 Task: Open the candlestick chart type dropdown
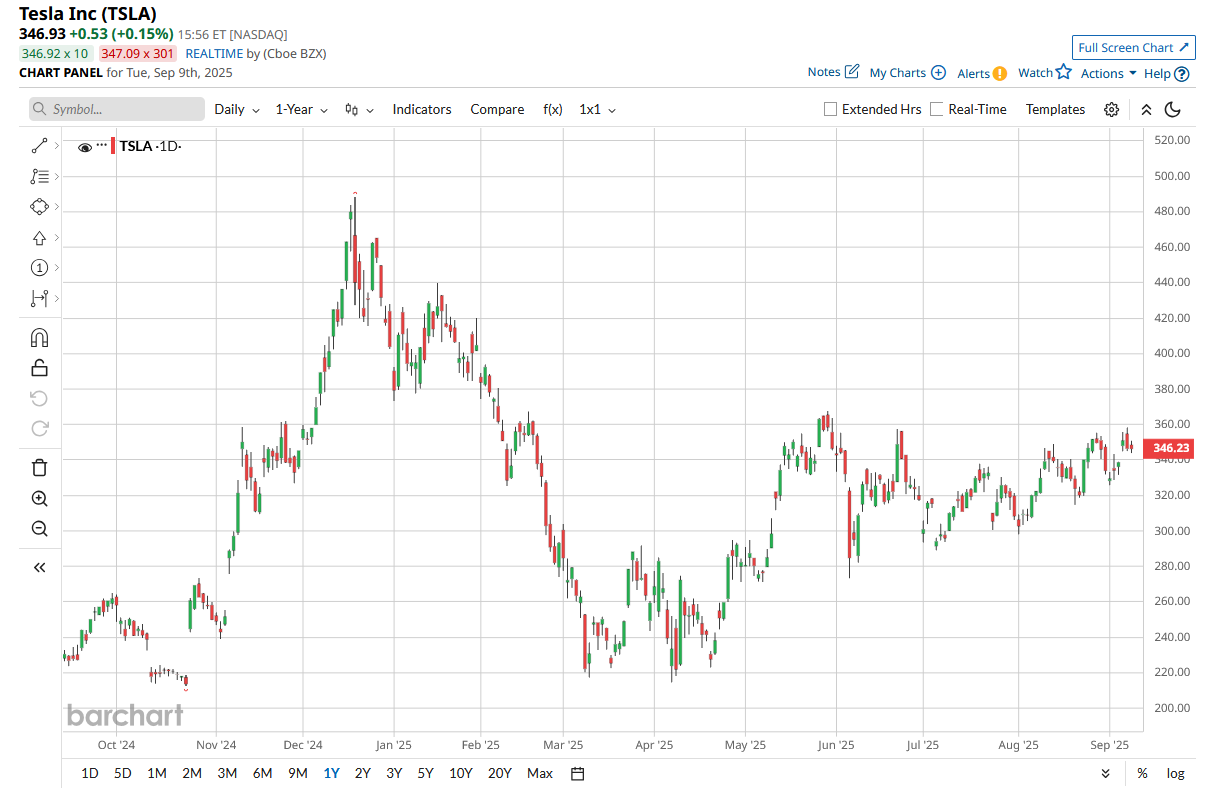point(359,109)
